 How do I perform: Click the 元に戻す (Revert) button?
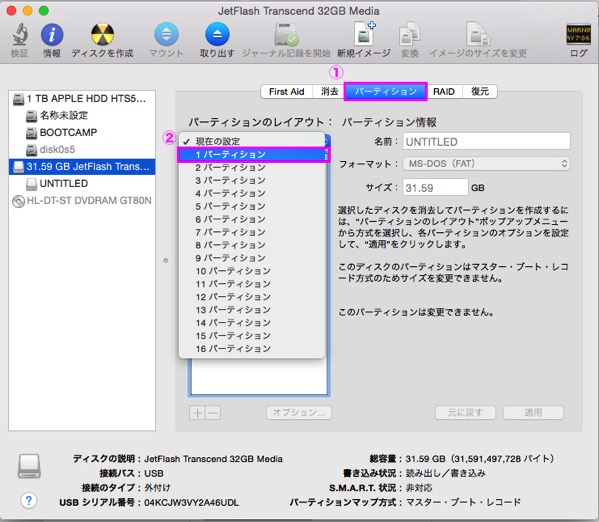(x=465, y=413)
